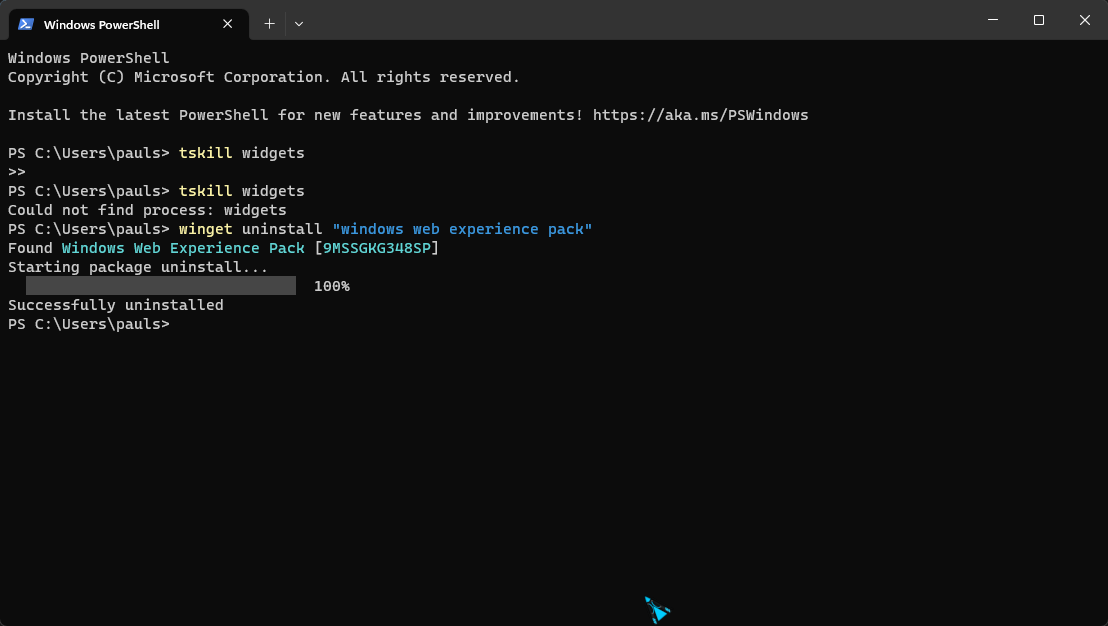
Task: Maximize the terminal window
Action: tap(1039, 20)
